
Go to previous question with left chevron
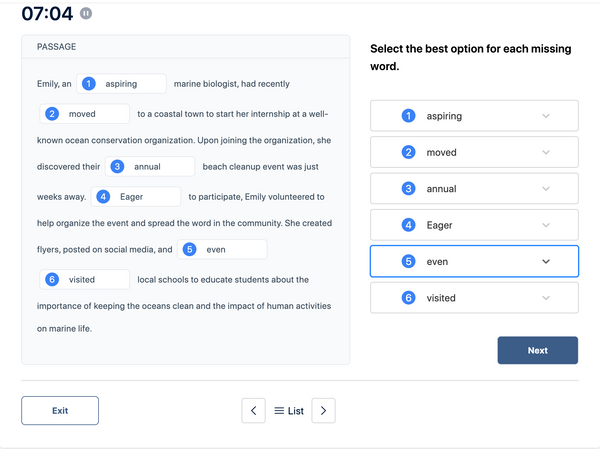click(253, 411)
